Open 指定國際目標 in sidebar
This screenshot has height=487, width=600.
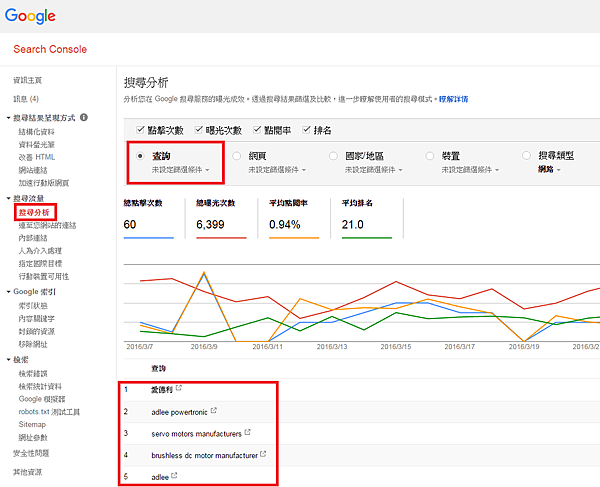(x=40, y=264)
